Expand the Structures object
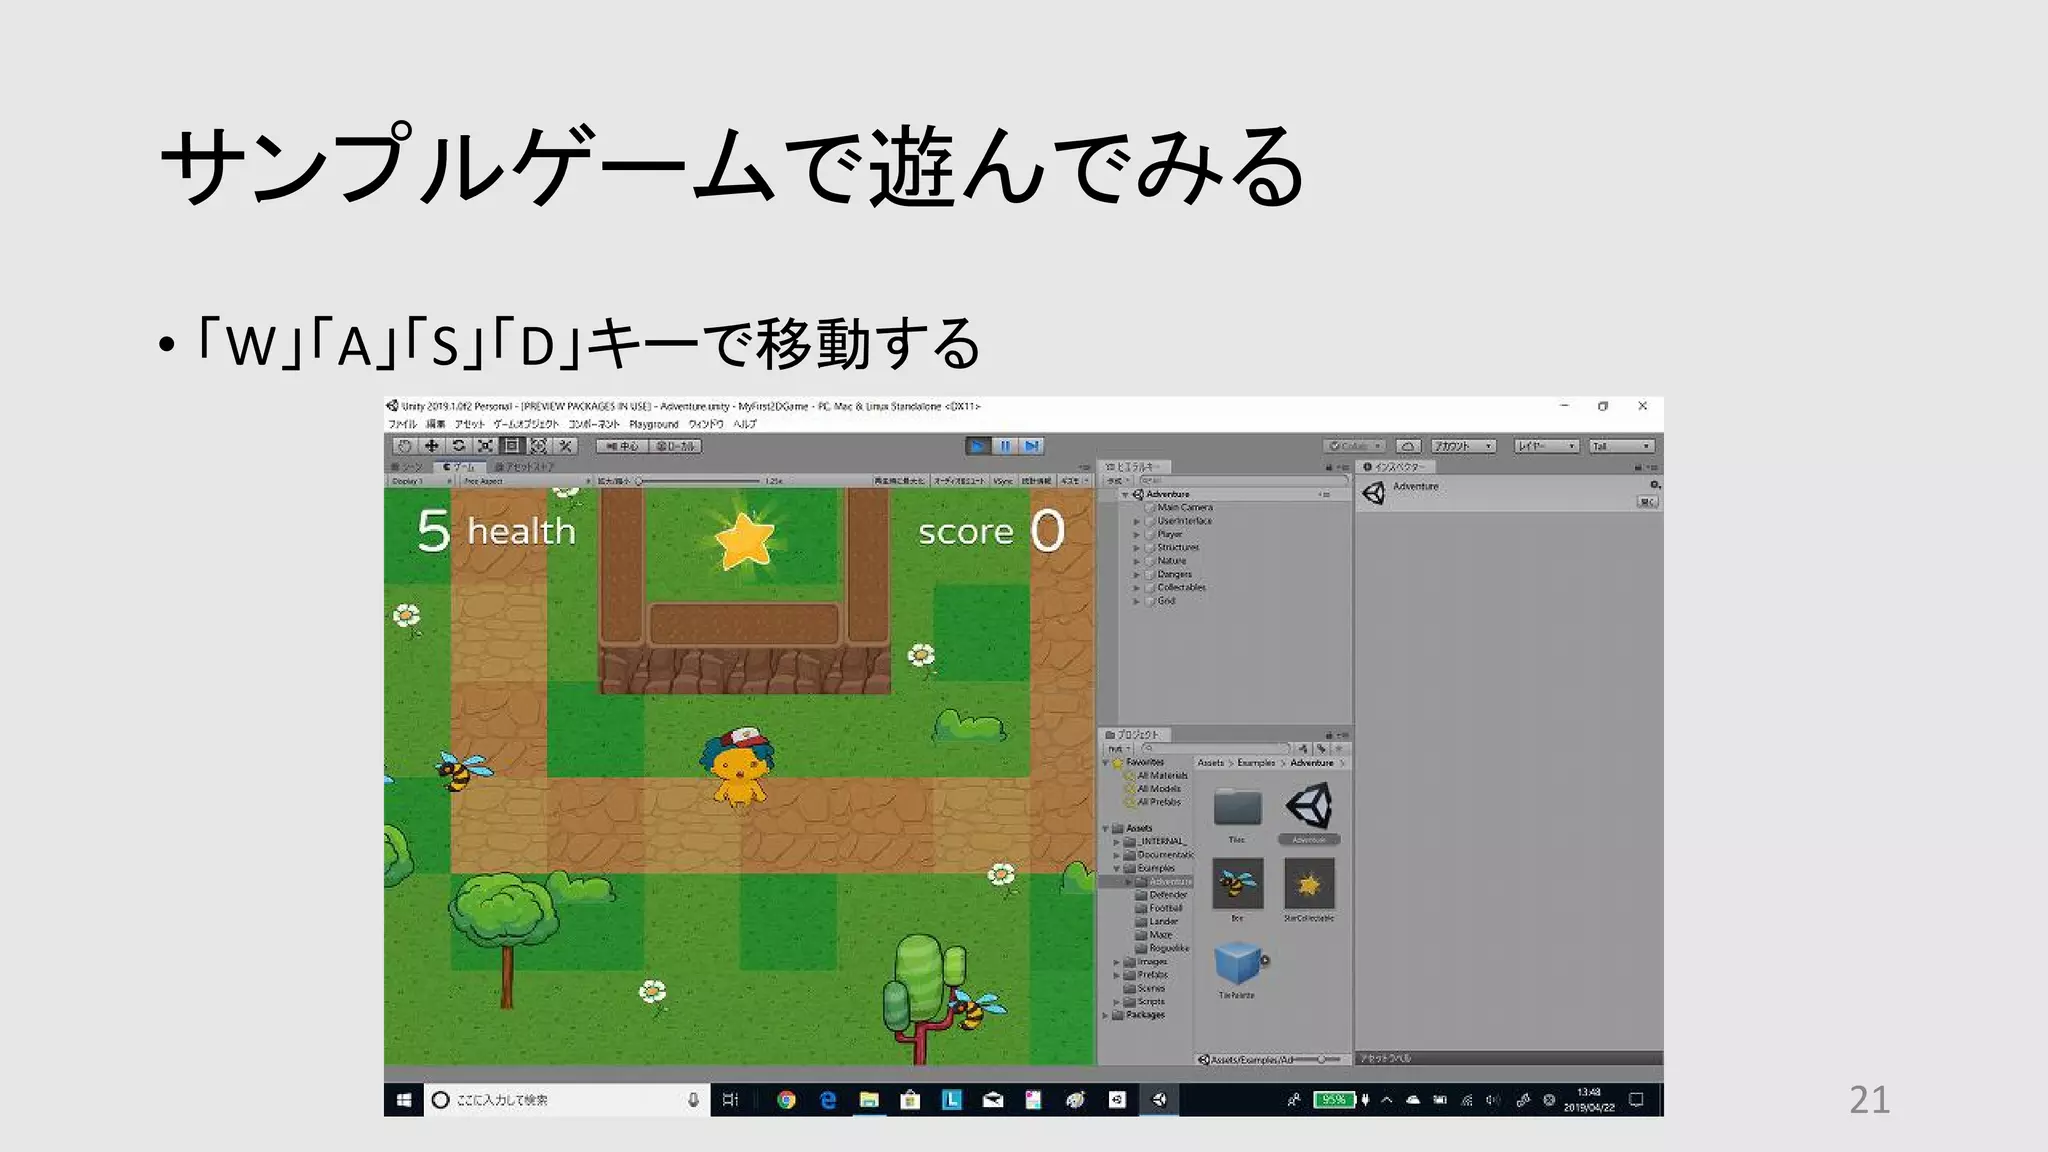The height and width of the screenshot is (1152, 2048). coord(1136,548)
